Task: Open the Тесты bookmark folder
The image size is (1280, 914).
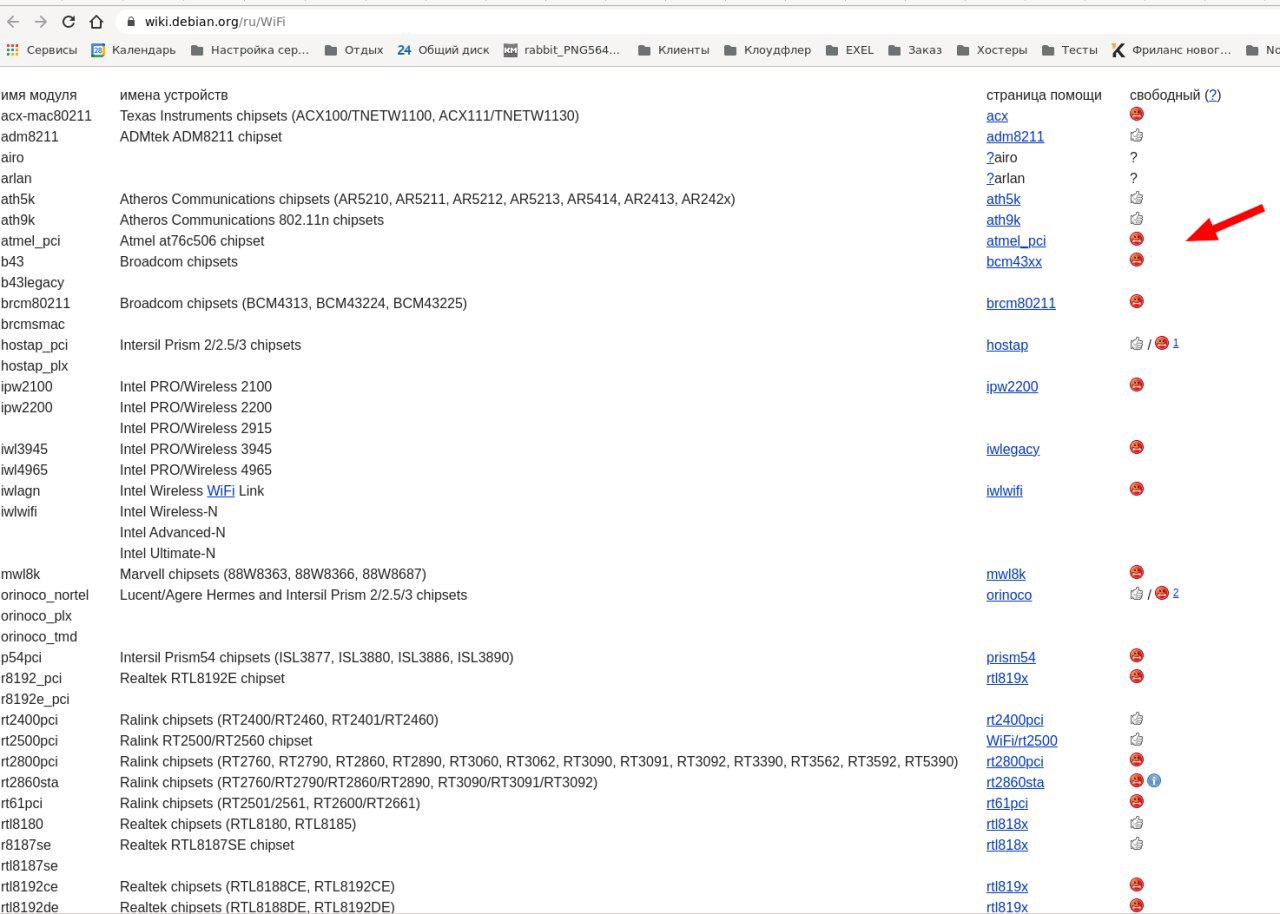Action: [1069, 50]
